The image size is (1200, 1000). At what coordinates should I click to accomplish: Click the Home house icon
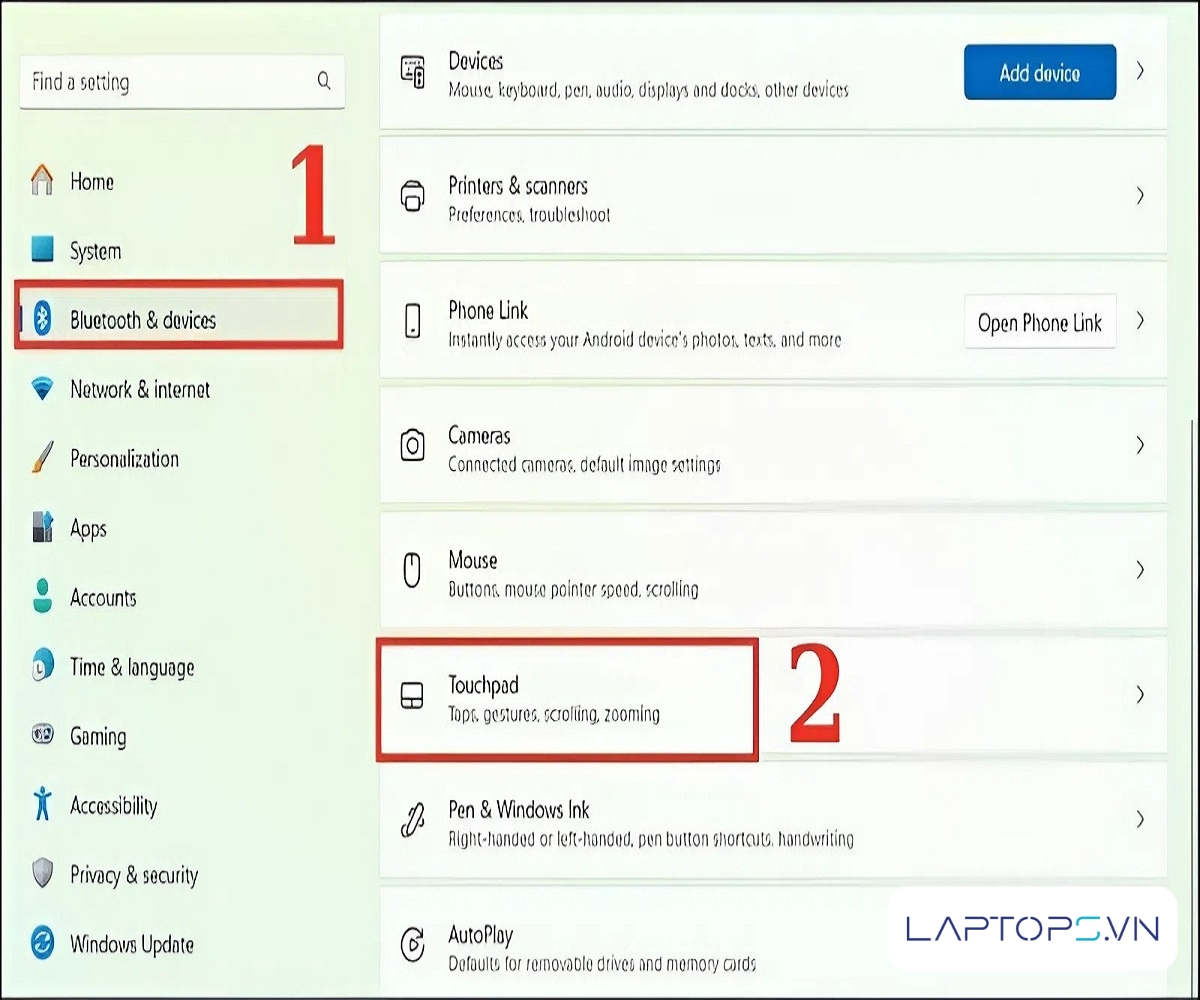click(42, 181)
